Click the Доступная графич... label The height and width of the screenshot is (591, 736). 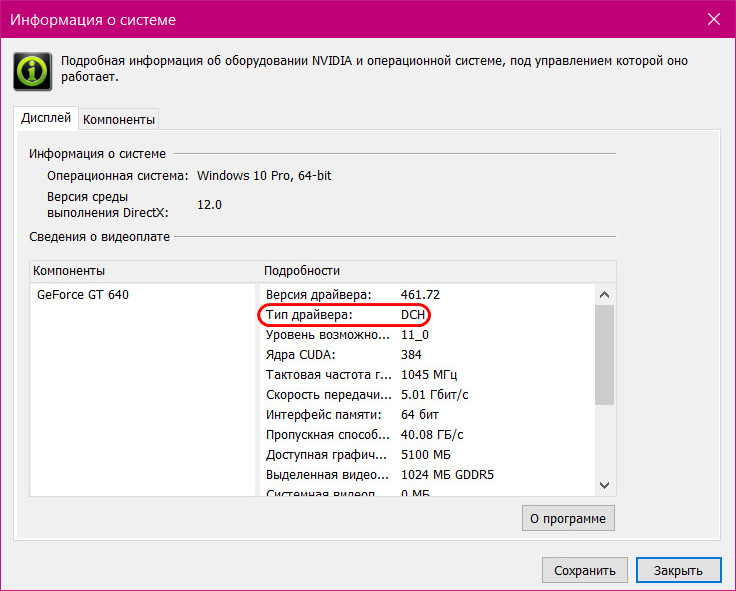[326, 455]
